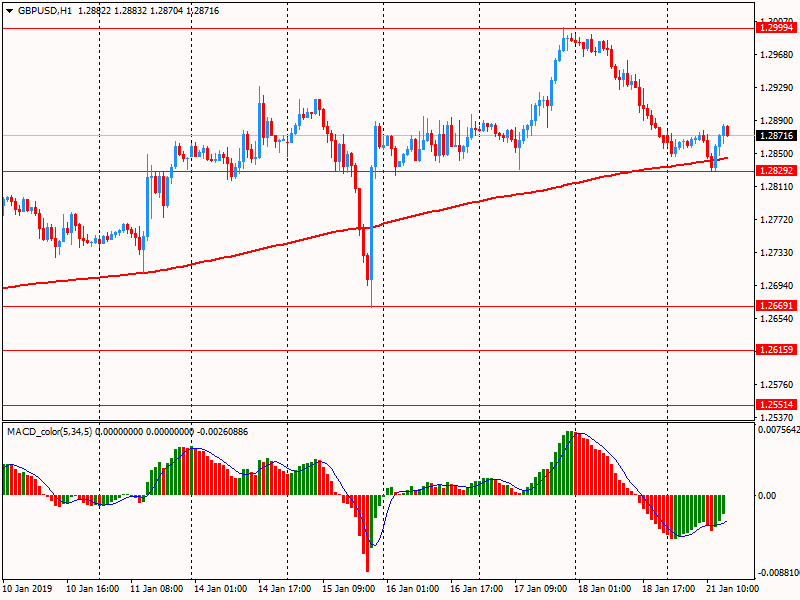
Task: Click the MACD scale maximum 0.0075642 label
Action: click(779, 430)
